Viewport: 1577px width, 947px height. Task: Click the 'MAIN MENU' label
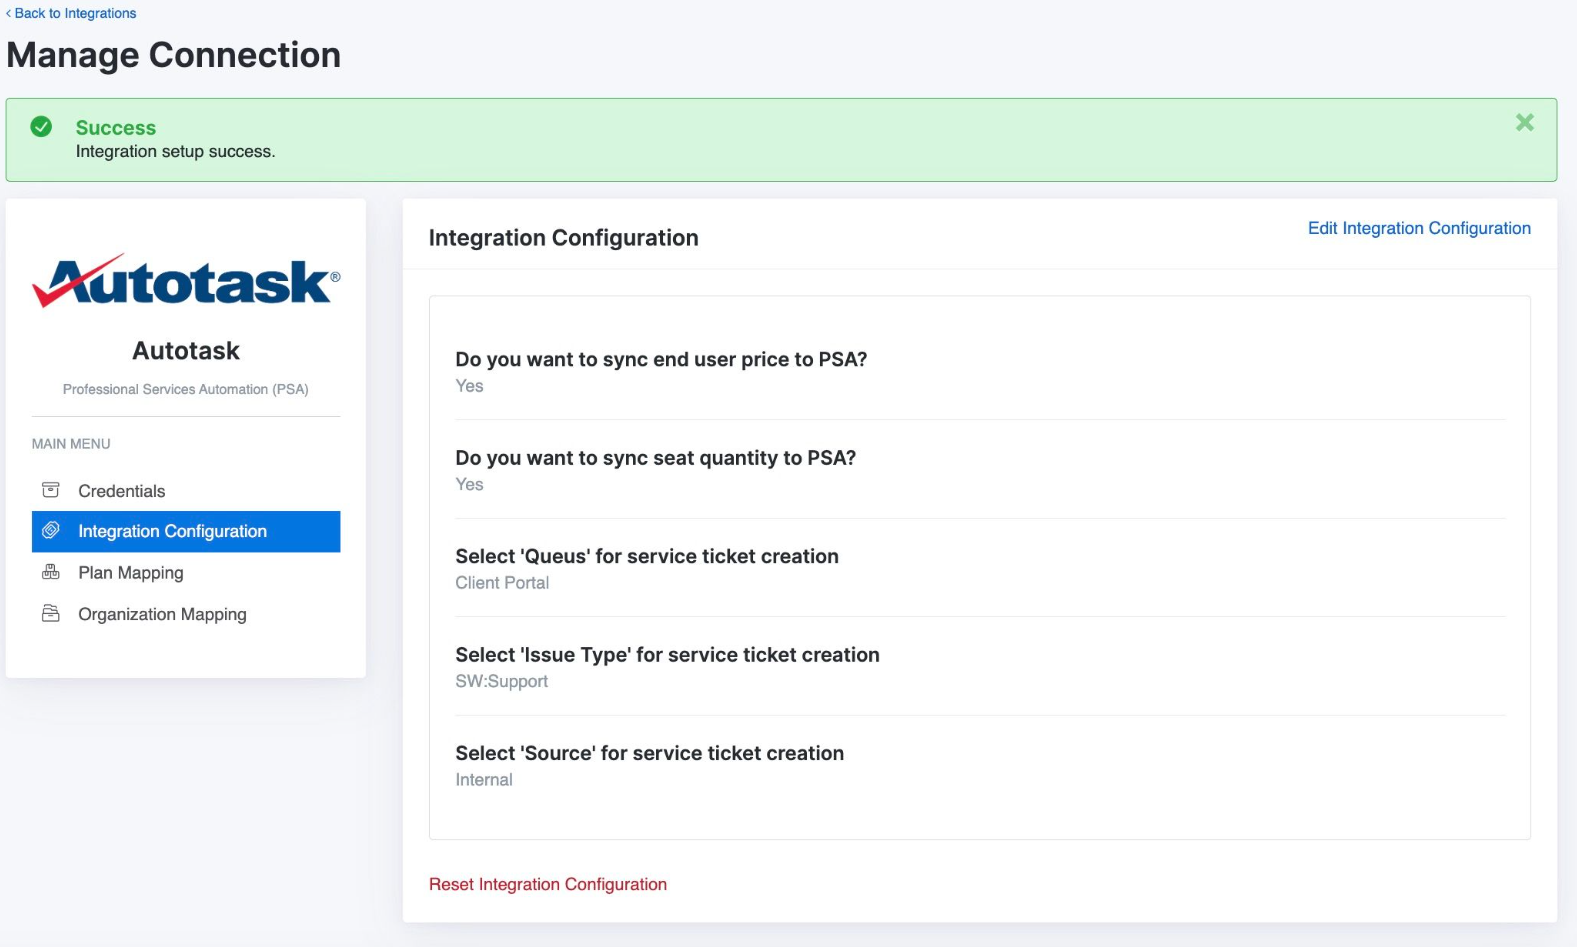point(71,444)
